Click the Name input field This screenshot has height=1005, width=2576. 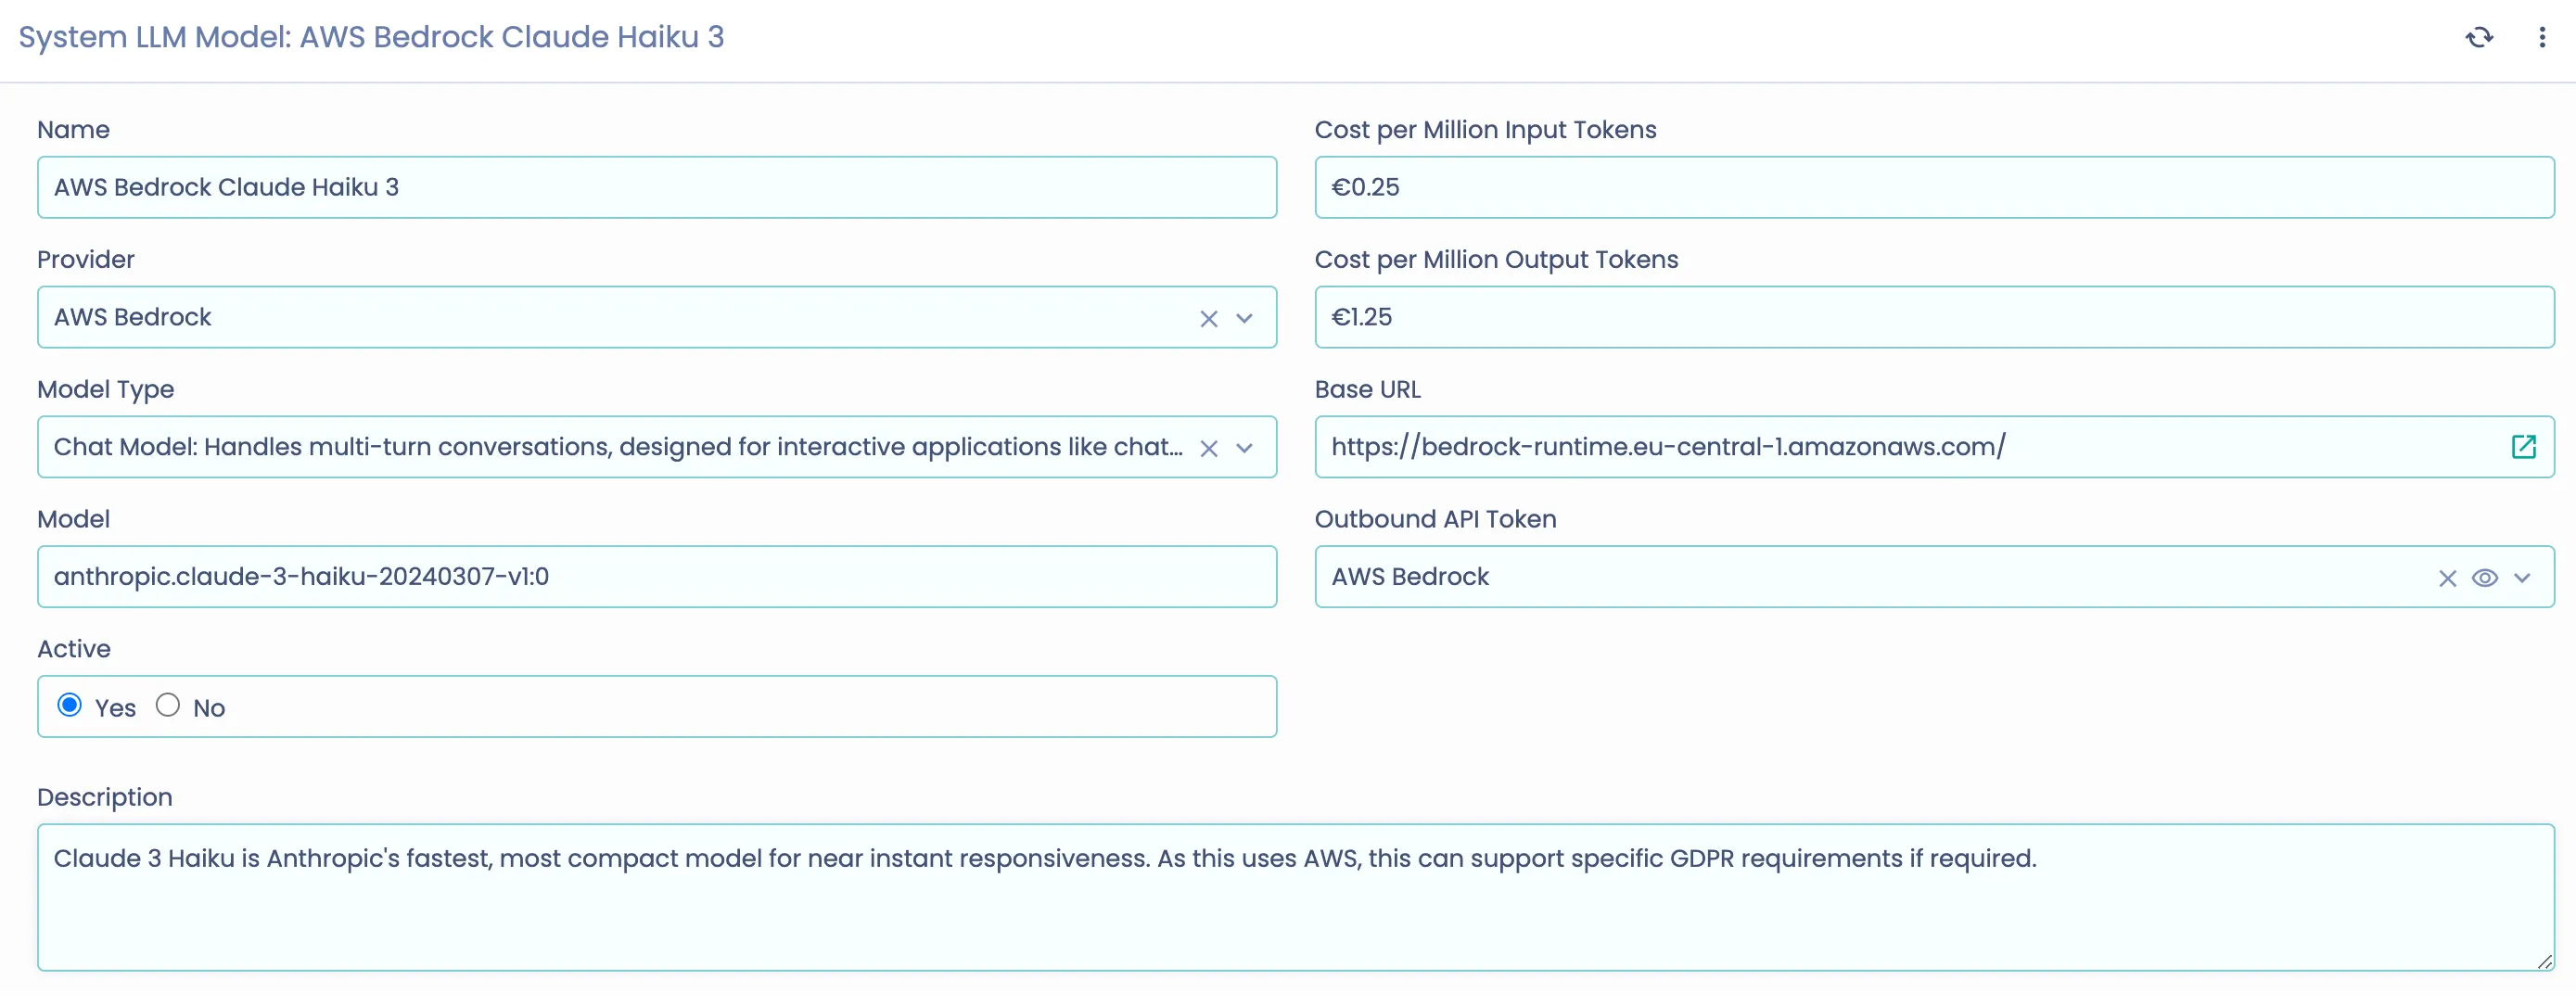pyautogui.click(x=657, y=187)
